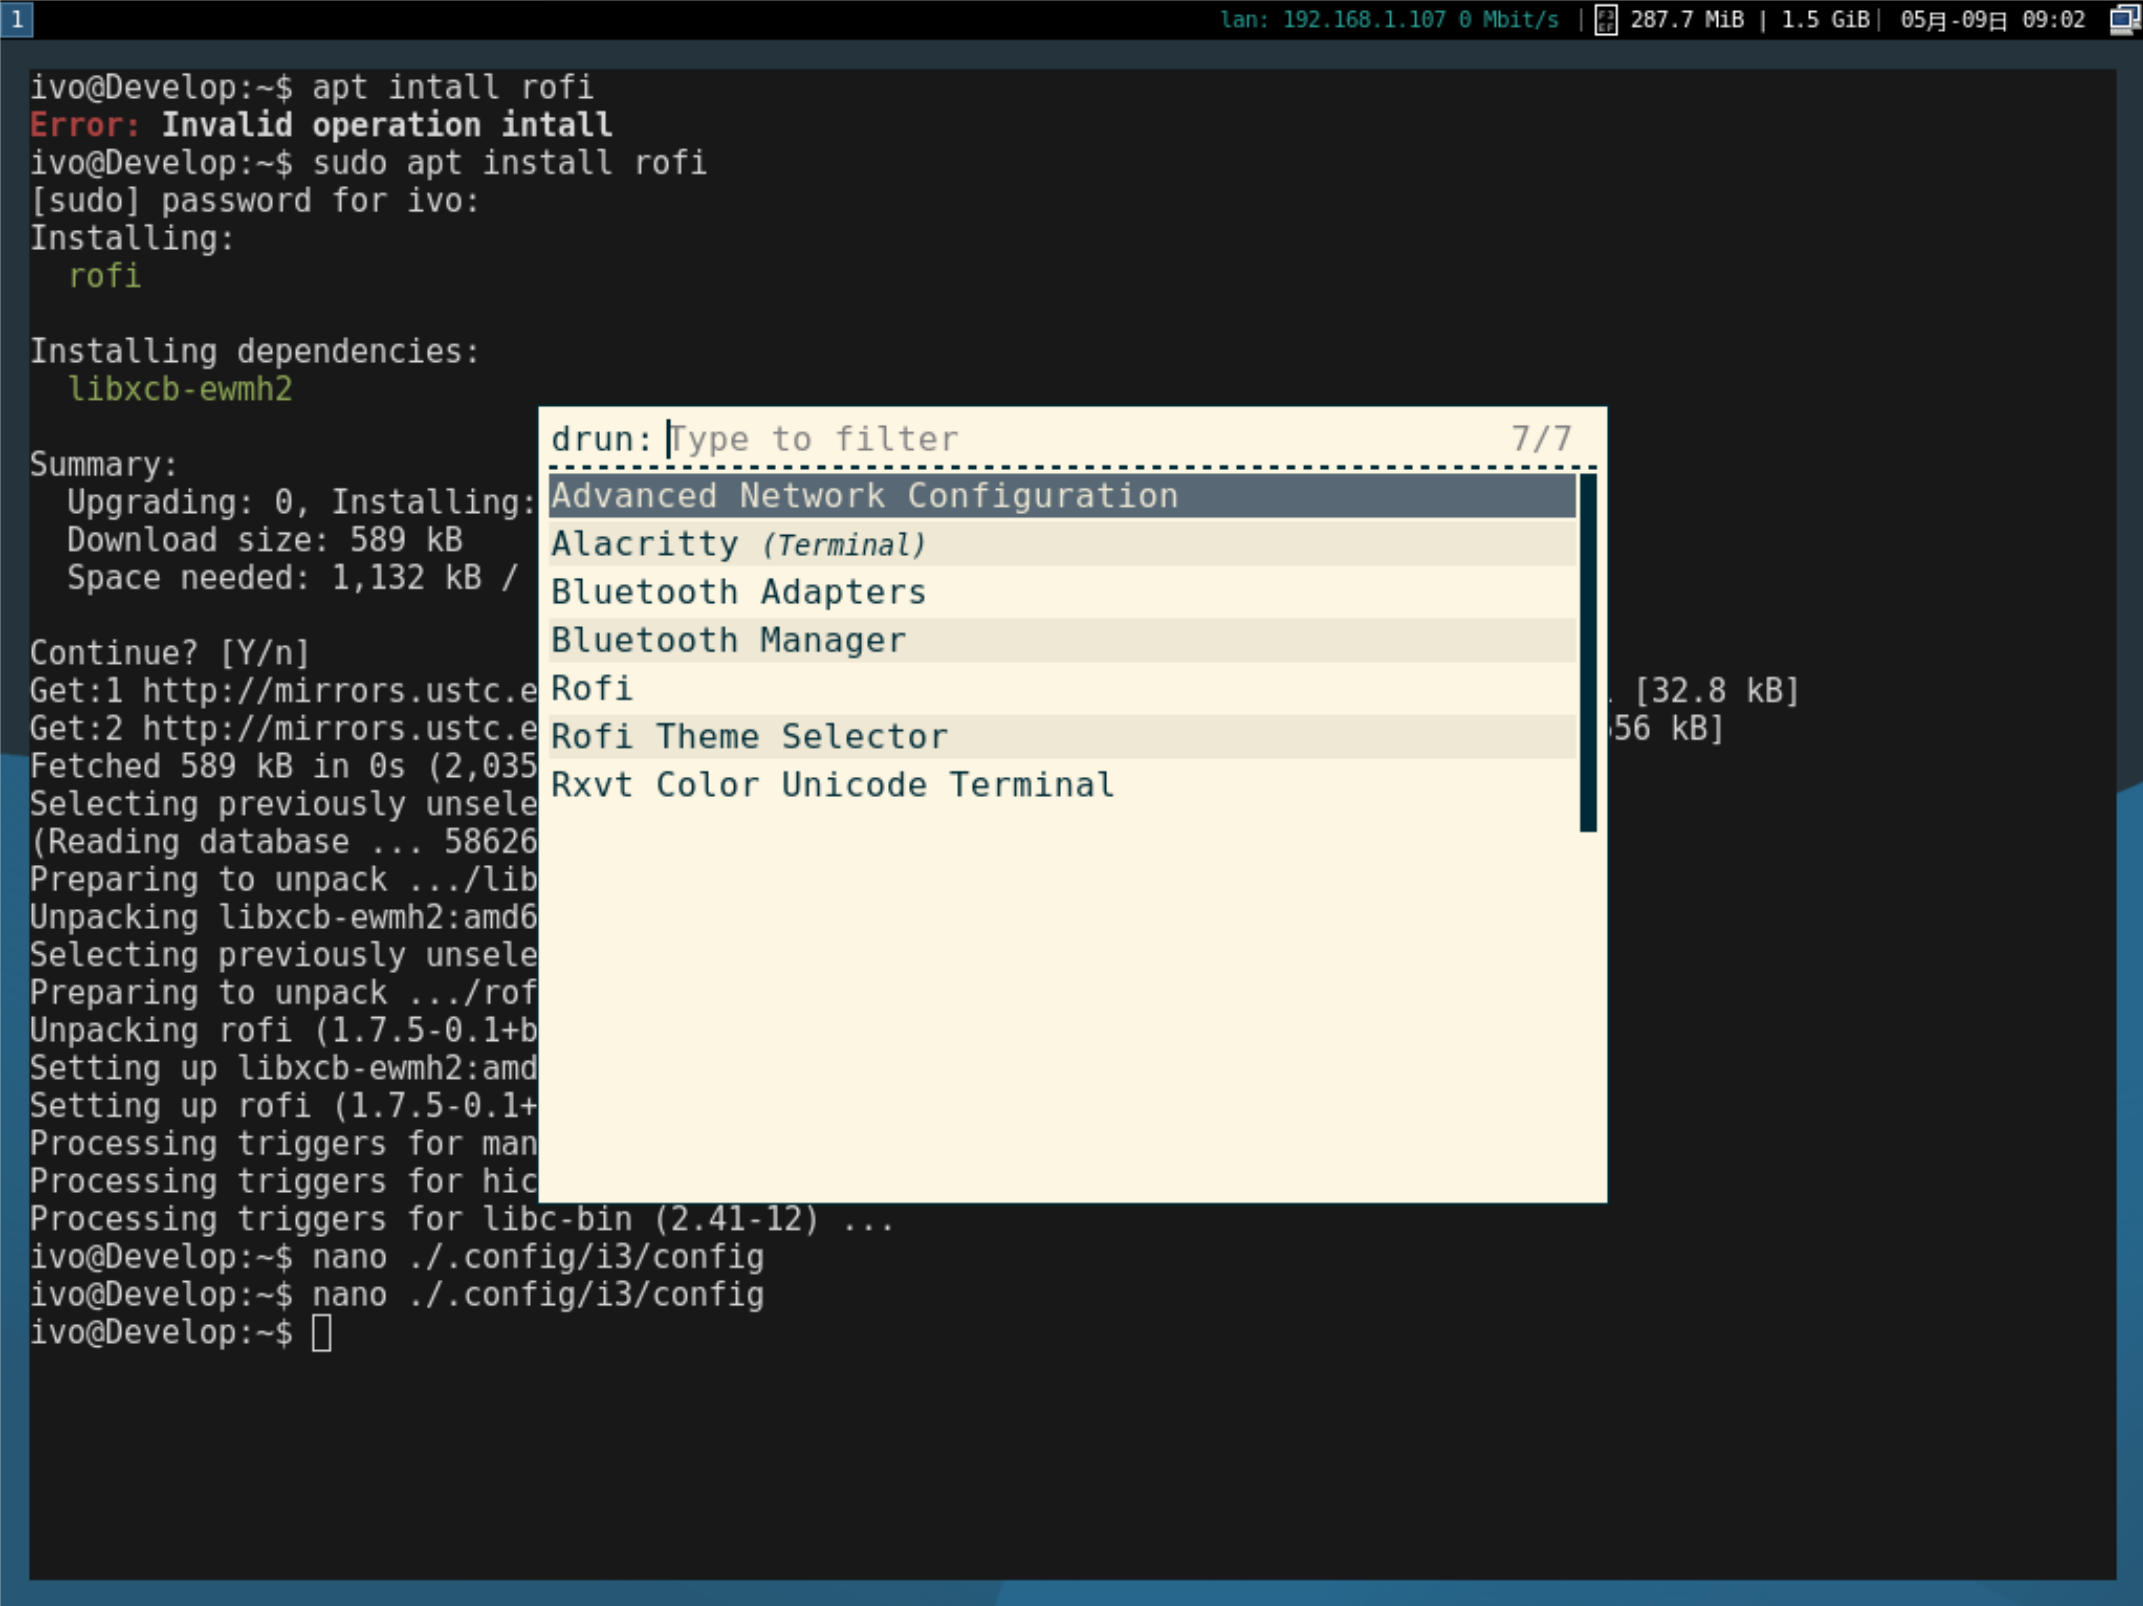Launch Alacritty (Terminal) from the list
The width and height of the screenshot is (2143, 1606).
1062,544
